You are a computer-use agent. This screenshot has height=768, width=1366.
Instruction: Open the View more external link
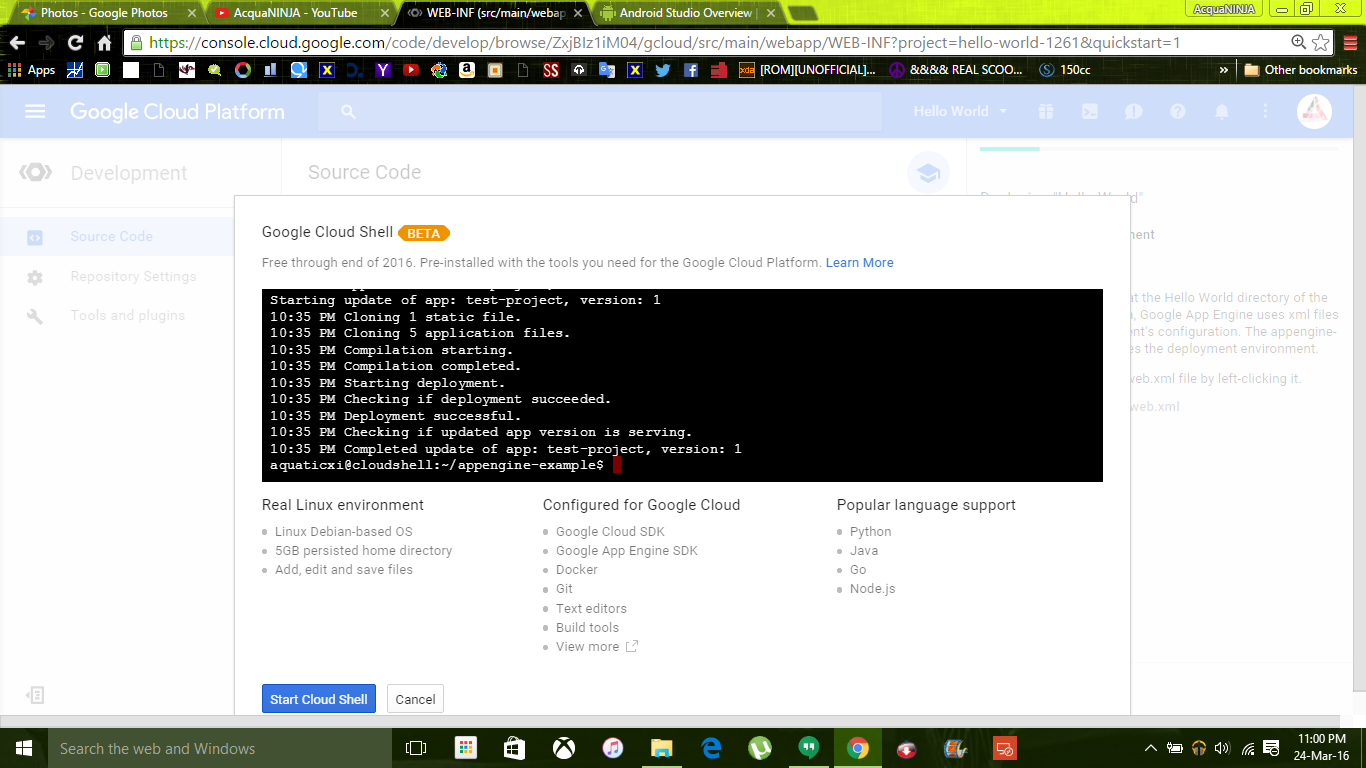(596, 647)
